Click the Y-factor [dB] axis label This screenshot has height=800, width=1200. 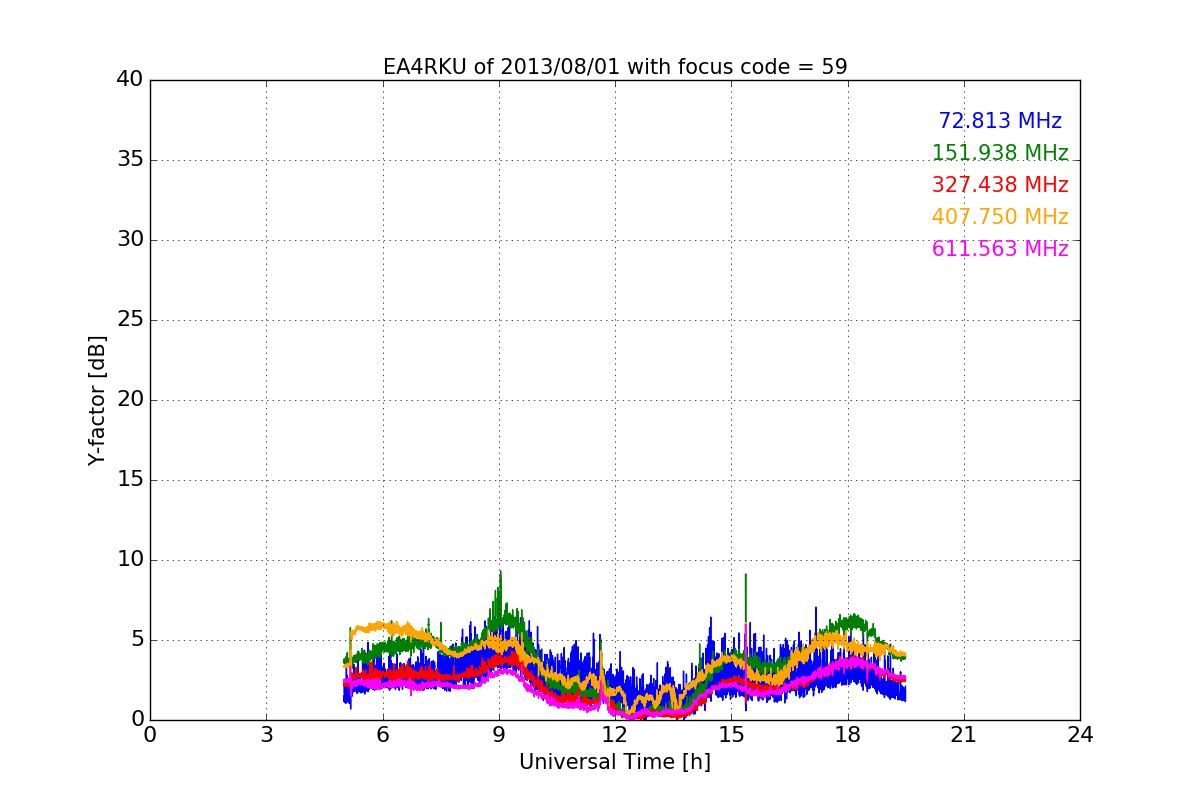[x=97, y=400]
